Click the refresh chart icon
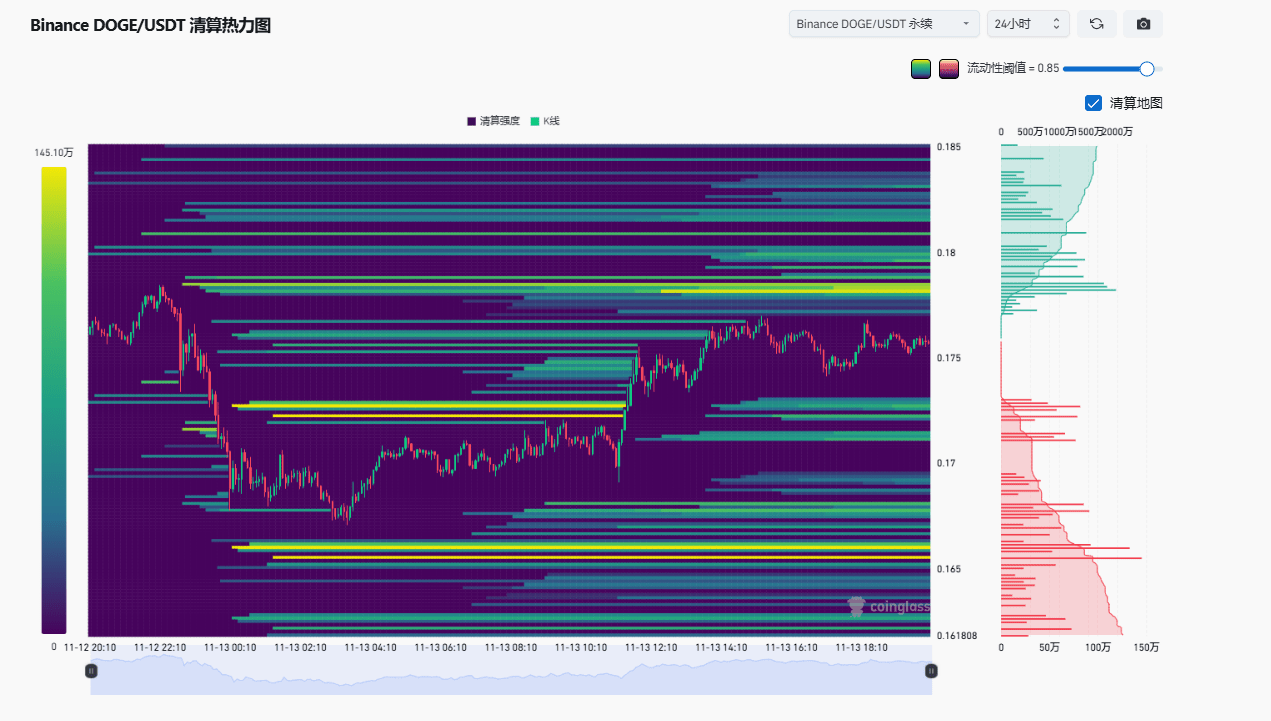 [1096, 24]
